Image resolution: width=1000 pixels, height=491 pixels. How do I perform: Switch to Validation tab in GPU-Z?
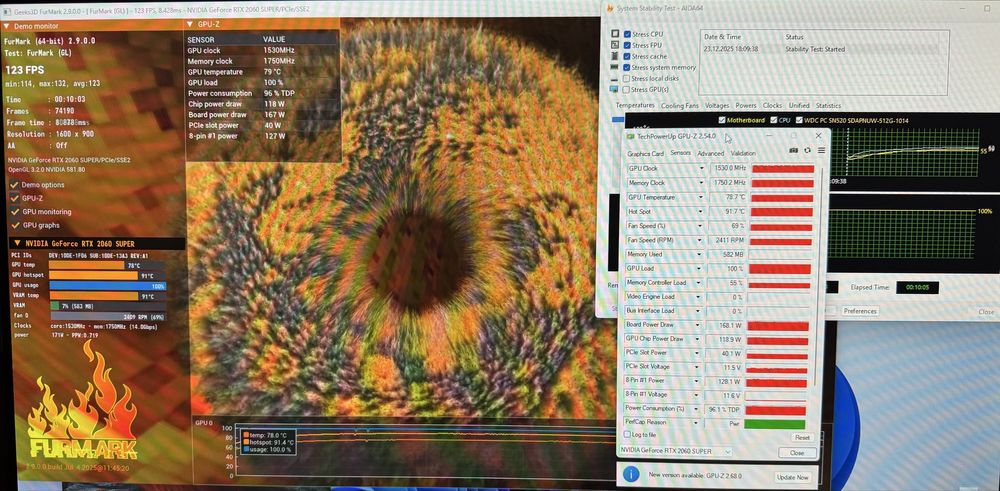(x=743, y=154)
